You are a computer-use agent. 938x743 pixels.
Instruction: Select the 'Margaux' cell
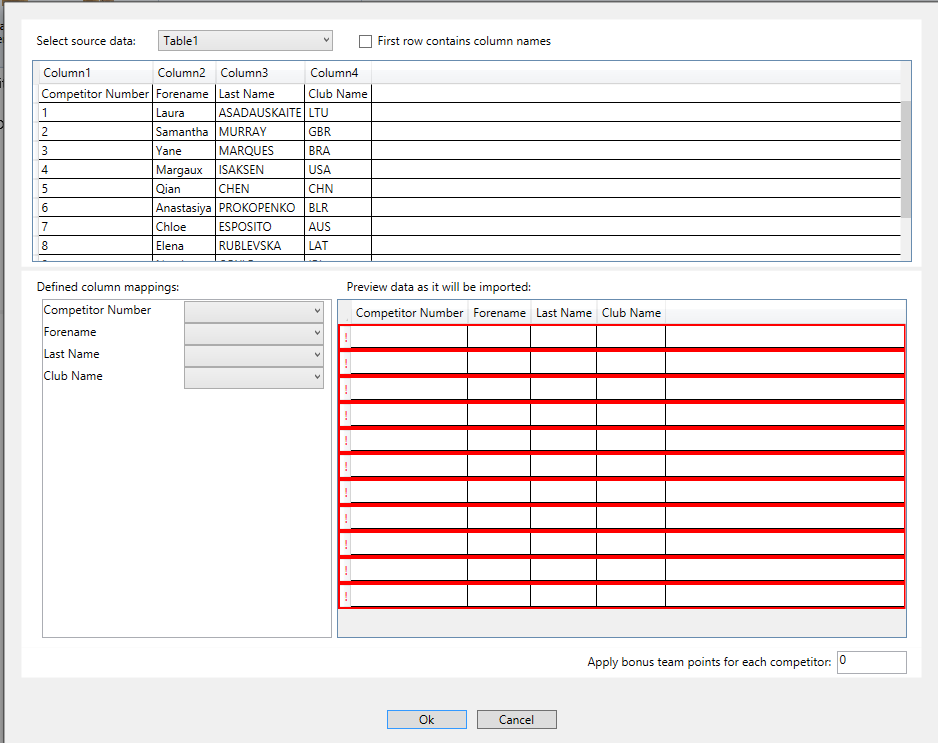pos(184,170)
